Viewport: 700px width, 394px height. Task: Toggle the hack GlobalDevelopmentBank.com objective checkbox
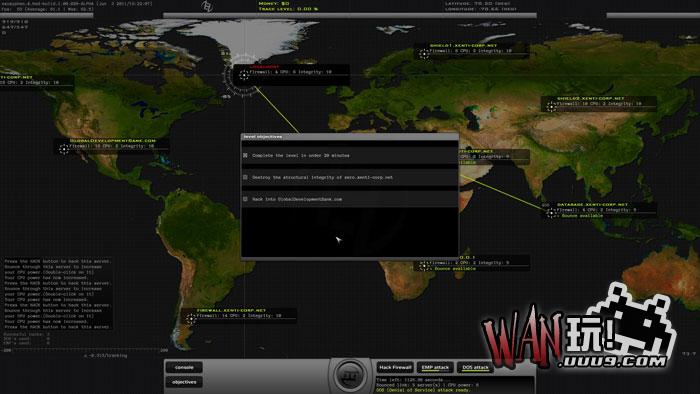[x=245, y=199]
